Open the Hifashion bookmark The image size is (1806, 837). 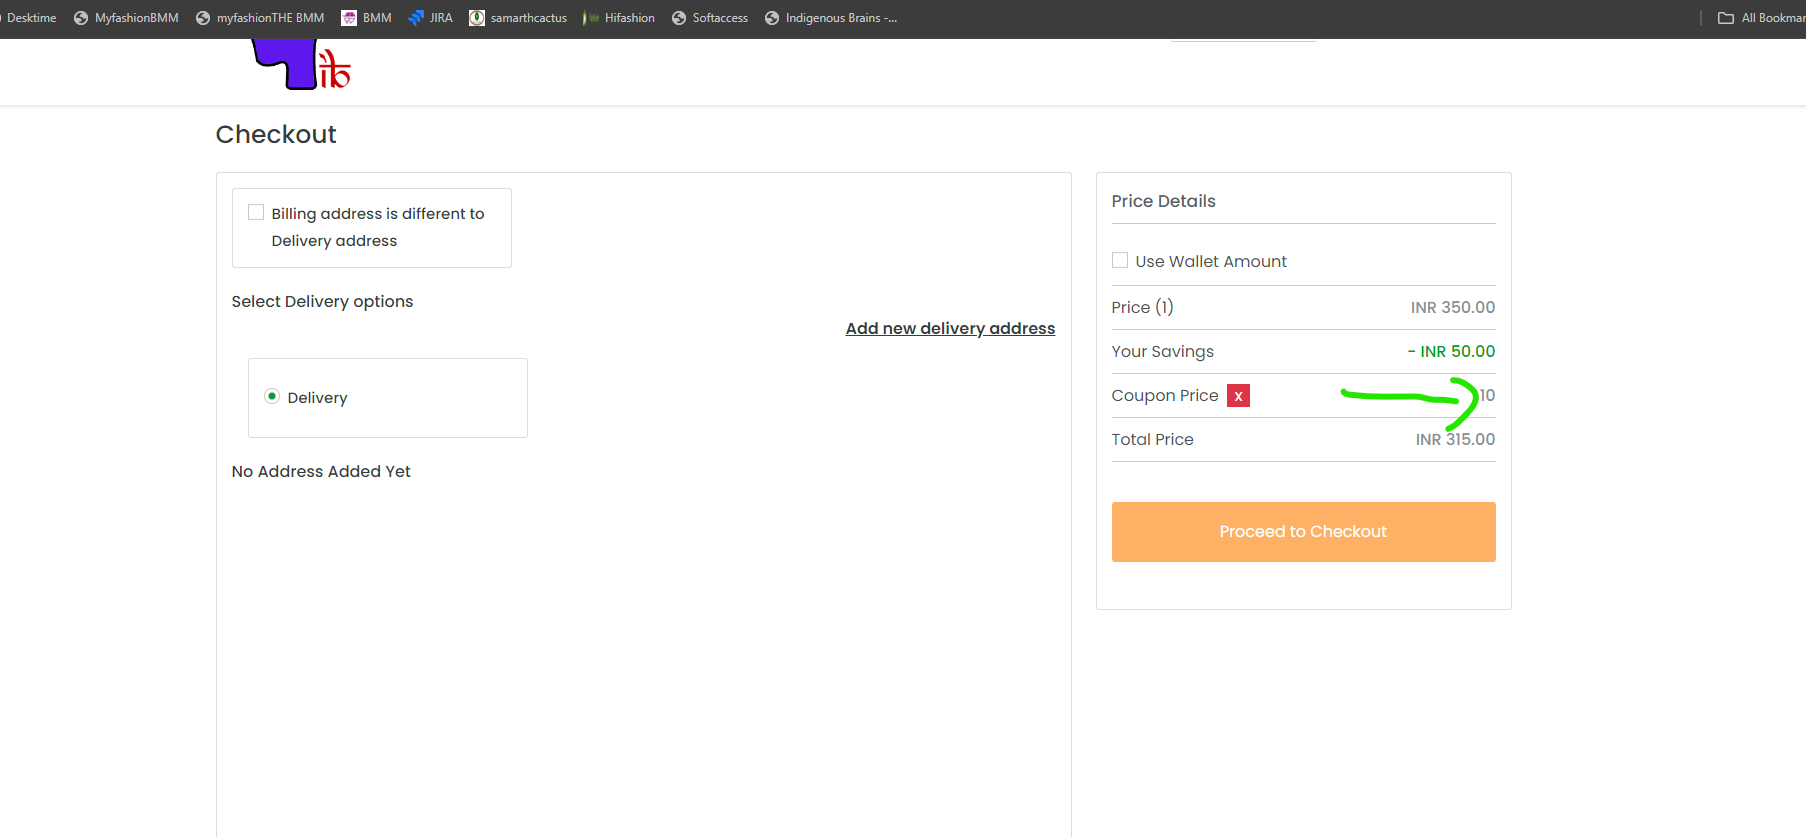click(x=619, y=18)
